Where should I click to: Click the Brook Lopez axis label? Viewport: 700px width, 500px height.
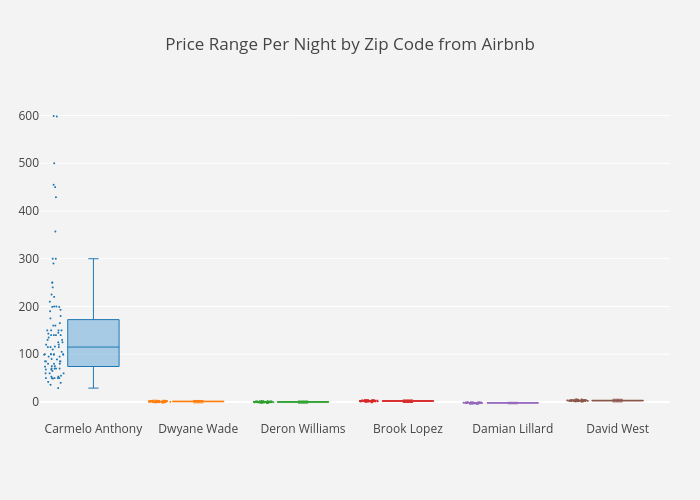[x=408, y=429]
